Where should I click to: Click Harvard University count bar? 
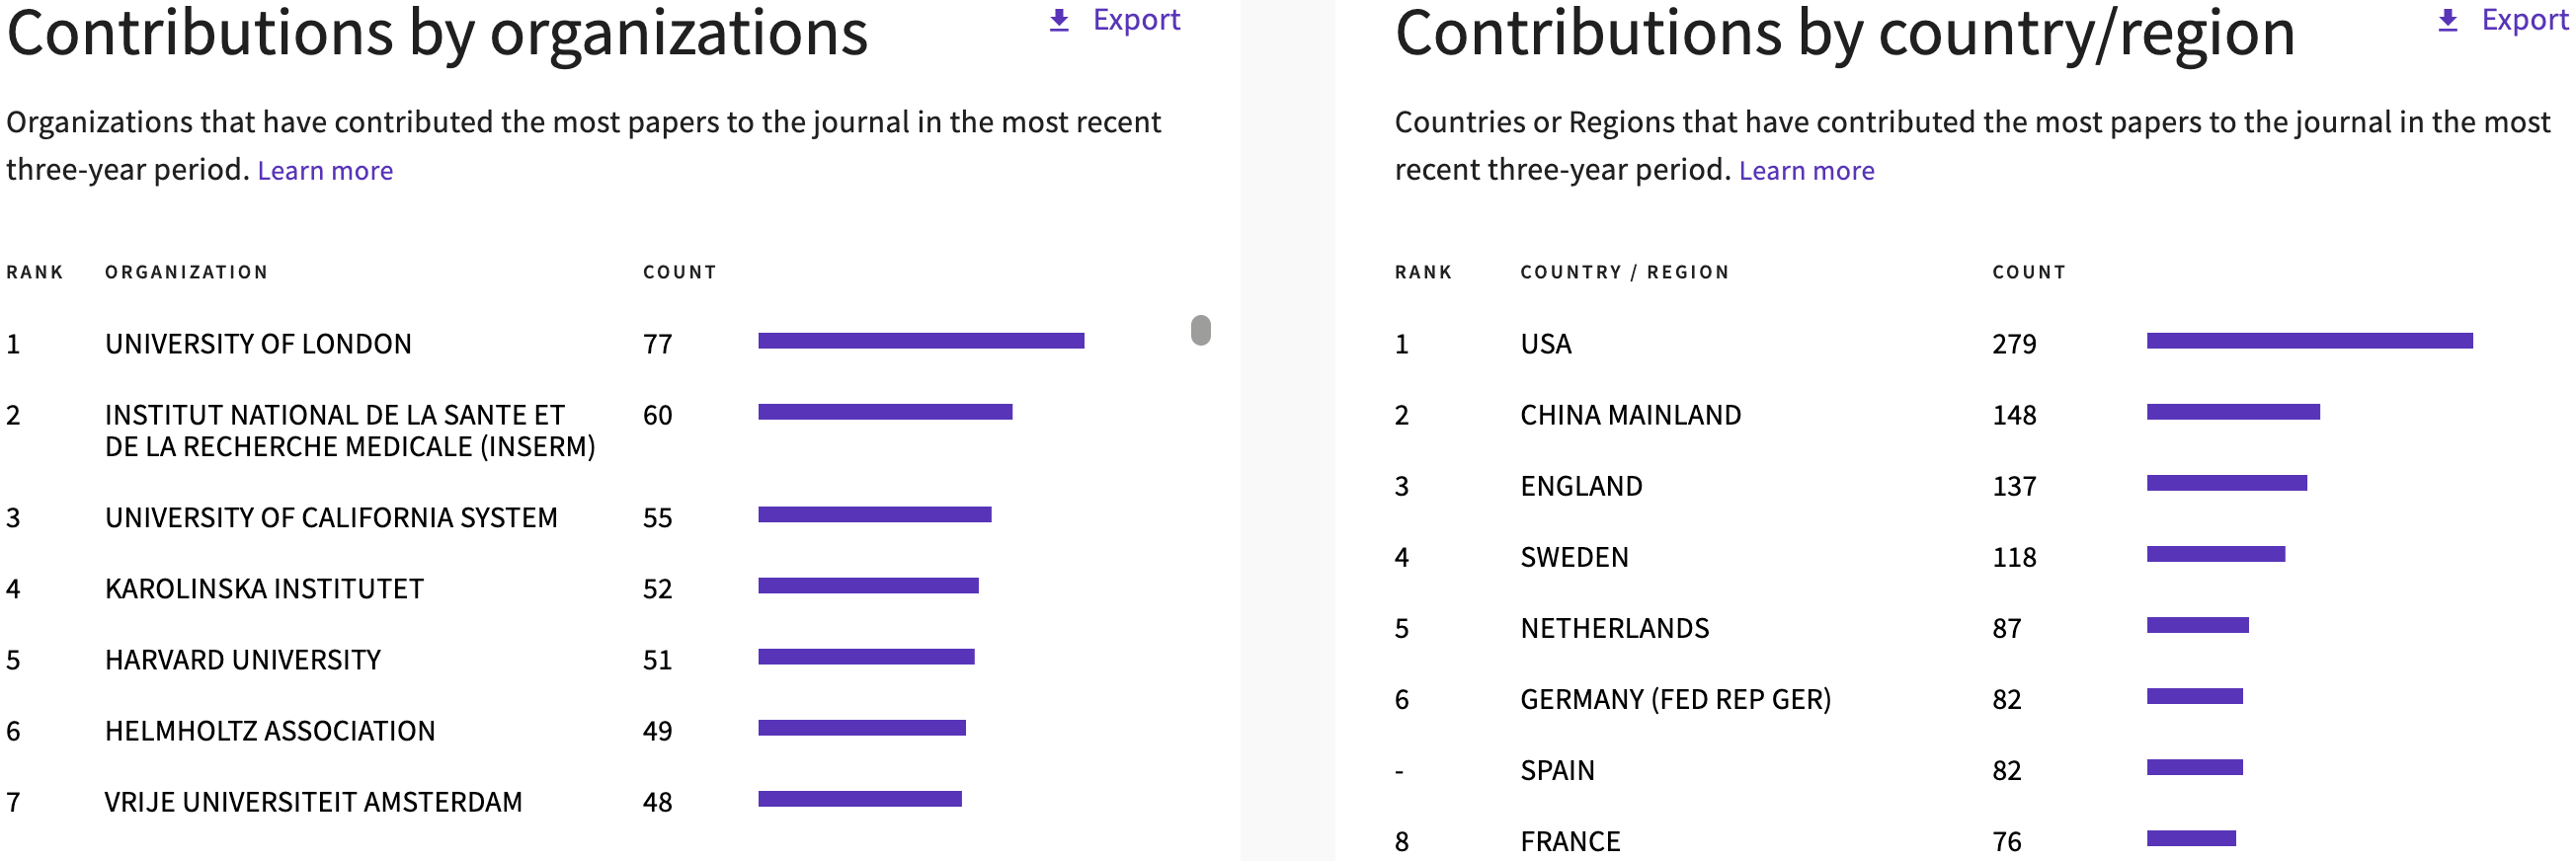point(866,657)
